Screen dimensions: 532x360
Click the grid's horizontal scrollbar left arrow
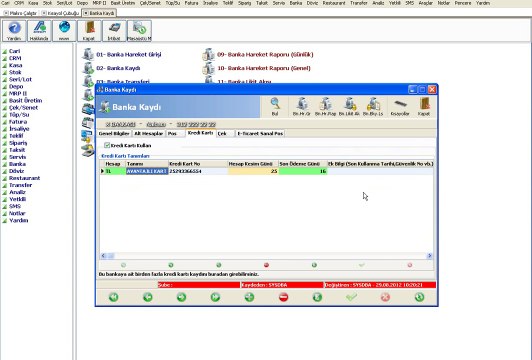pyautogui.click(x=103, y=255)
